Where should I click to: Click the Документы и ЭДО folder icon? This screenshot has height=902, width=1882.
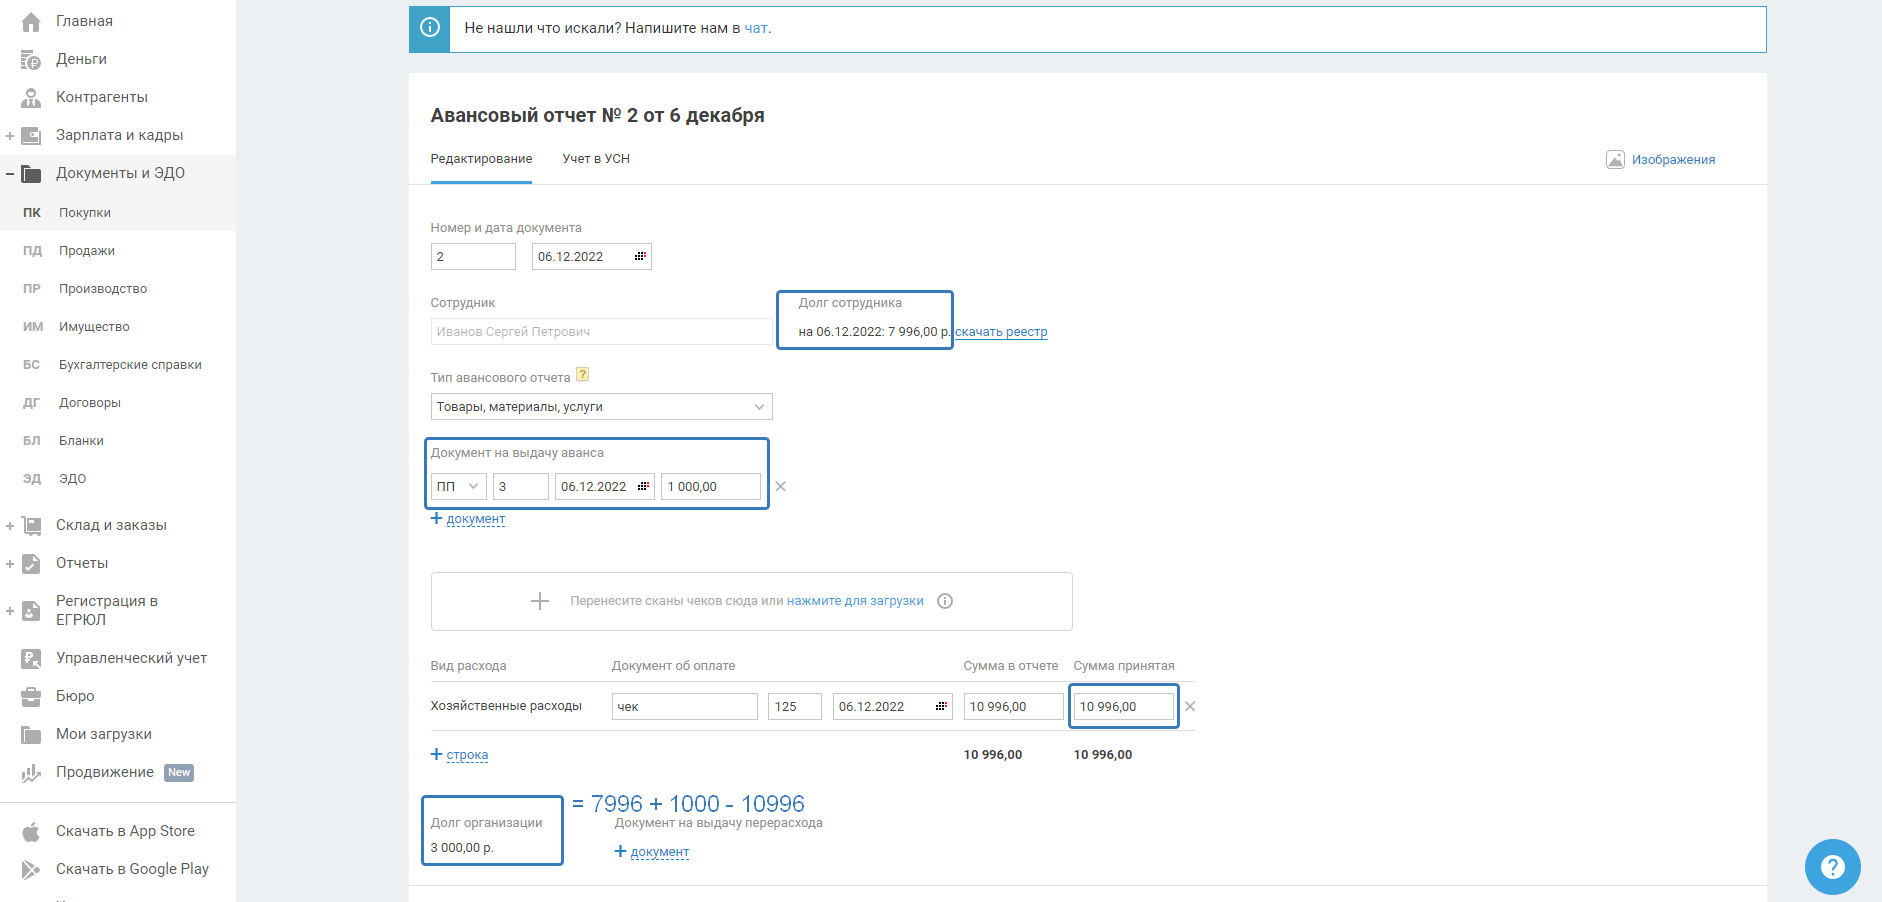coord(31,174)
